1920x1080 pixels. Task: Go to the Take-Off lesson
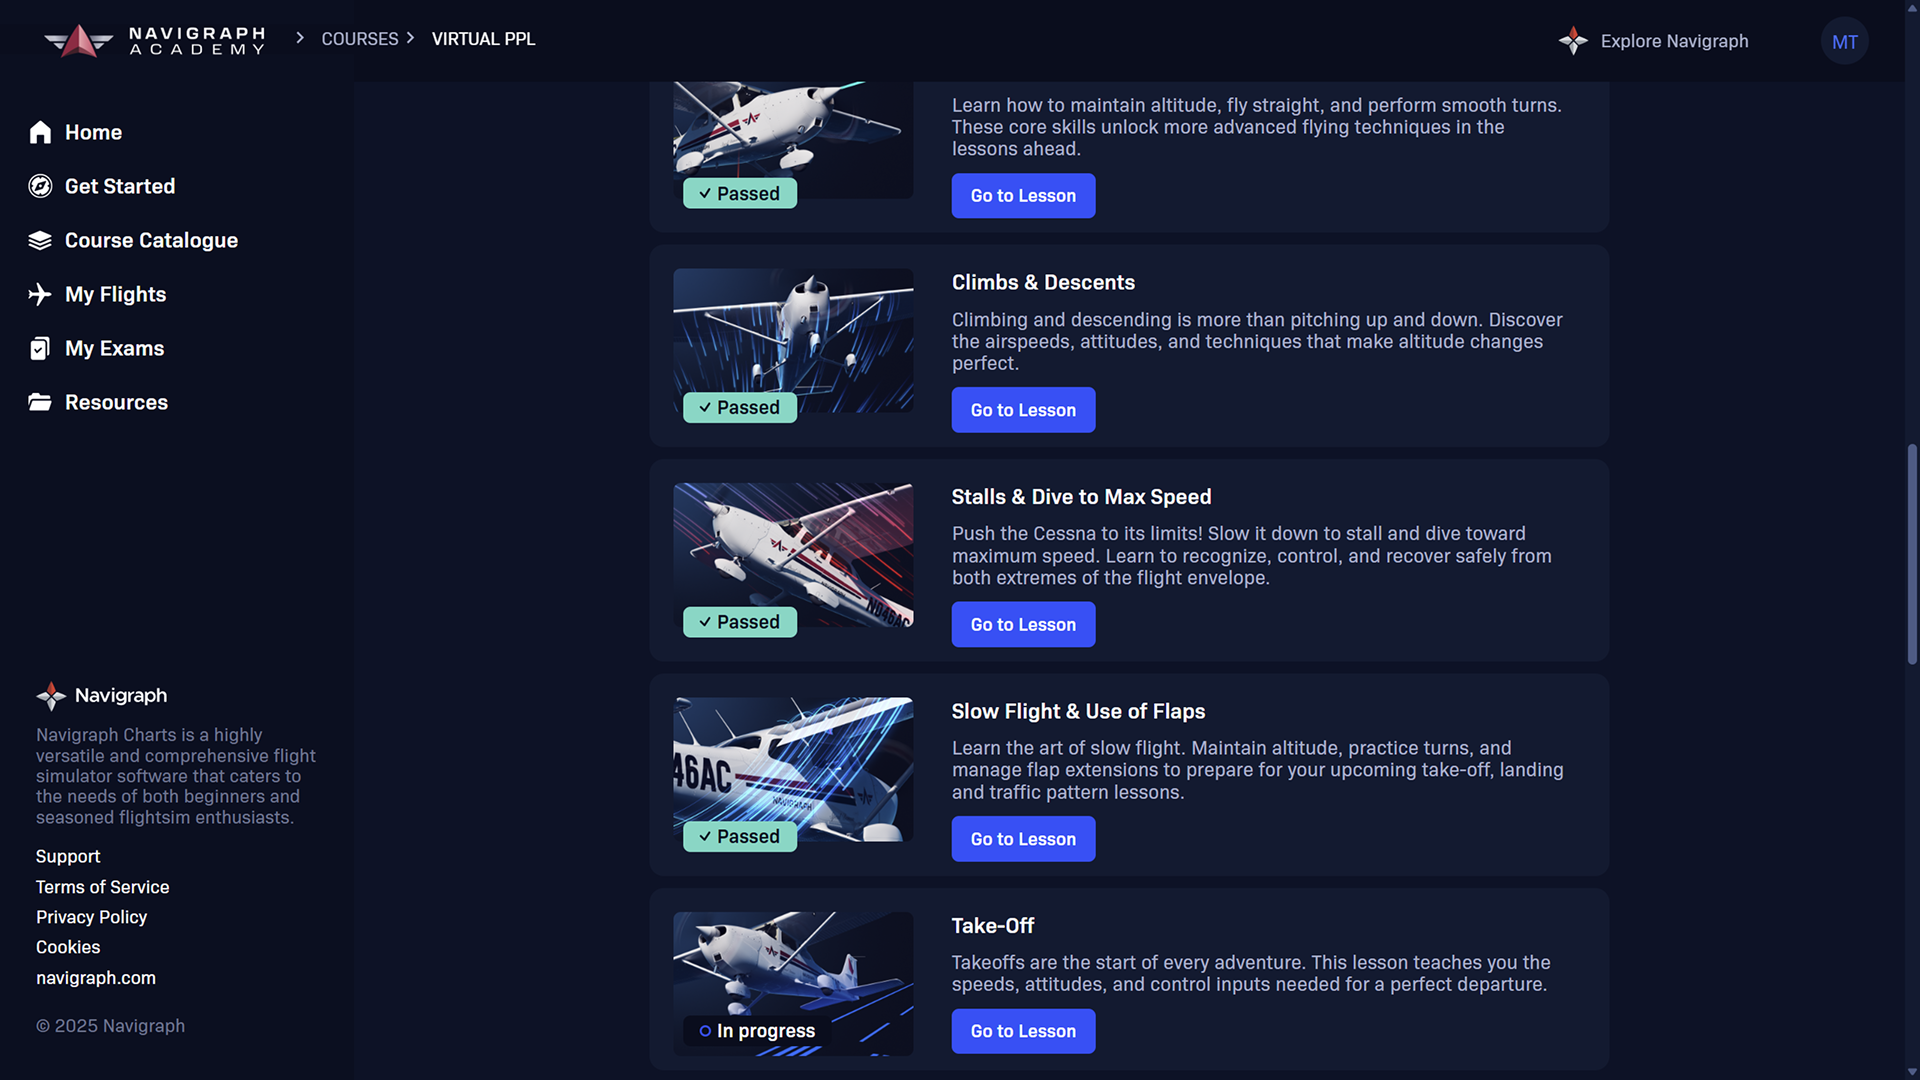1023,1031
